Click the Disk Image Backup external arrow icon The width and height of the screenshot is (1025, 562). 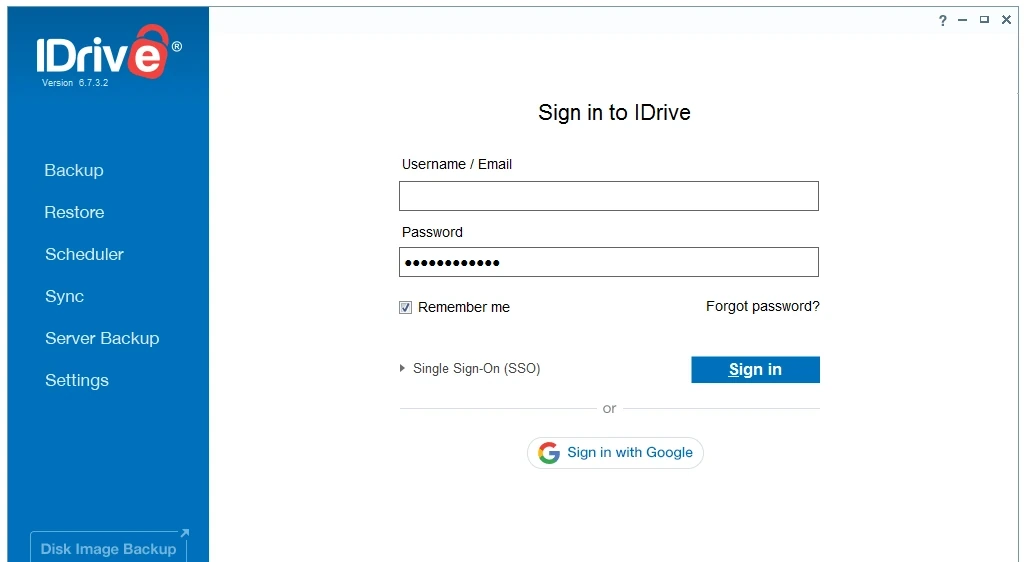tap(184, 533)
